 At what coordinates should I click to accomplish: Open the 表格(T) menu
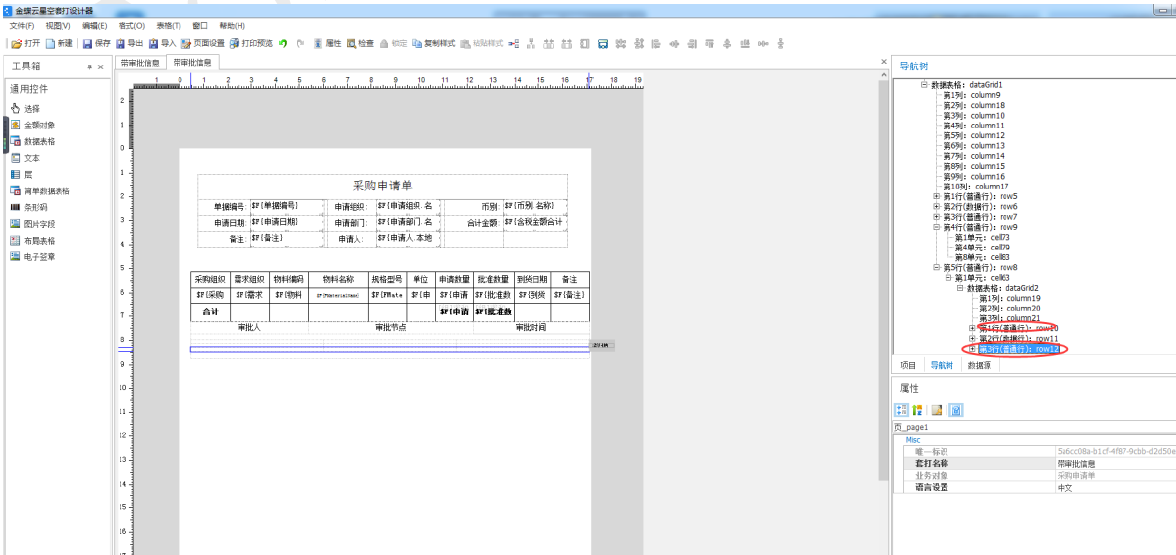click(167, 25)
